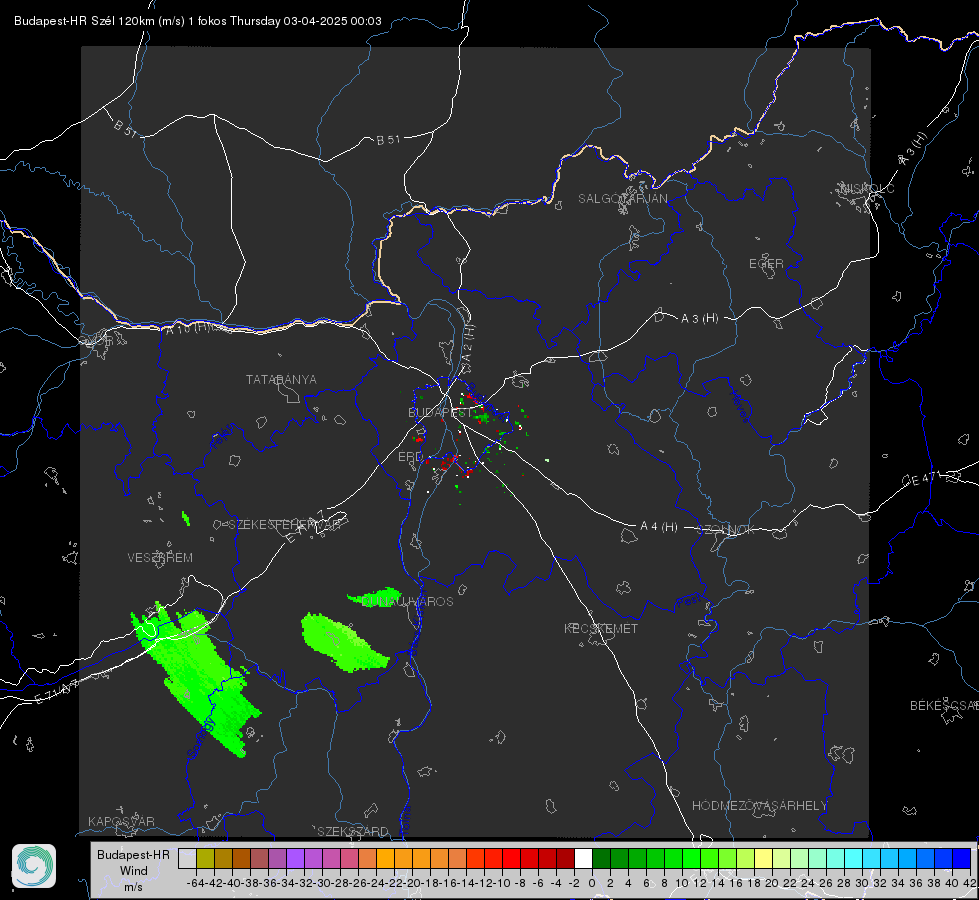Screen dimensions: 979x900
Task: Click the HÓDMEZŐVÁSÁRHELY city label
Action: tap(759, 806)
